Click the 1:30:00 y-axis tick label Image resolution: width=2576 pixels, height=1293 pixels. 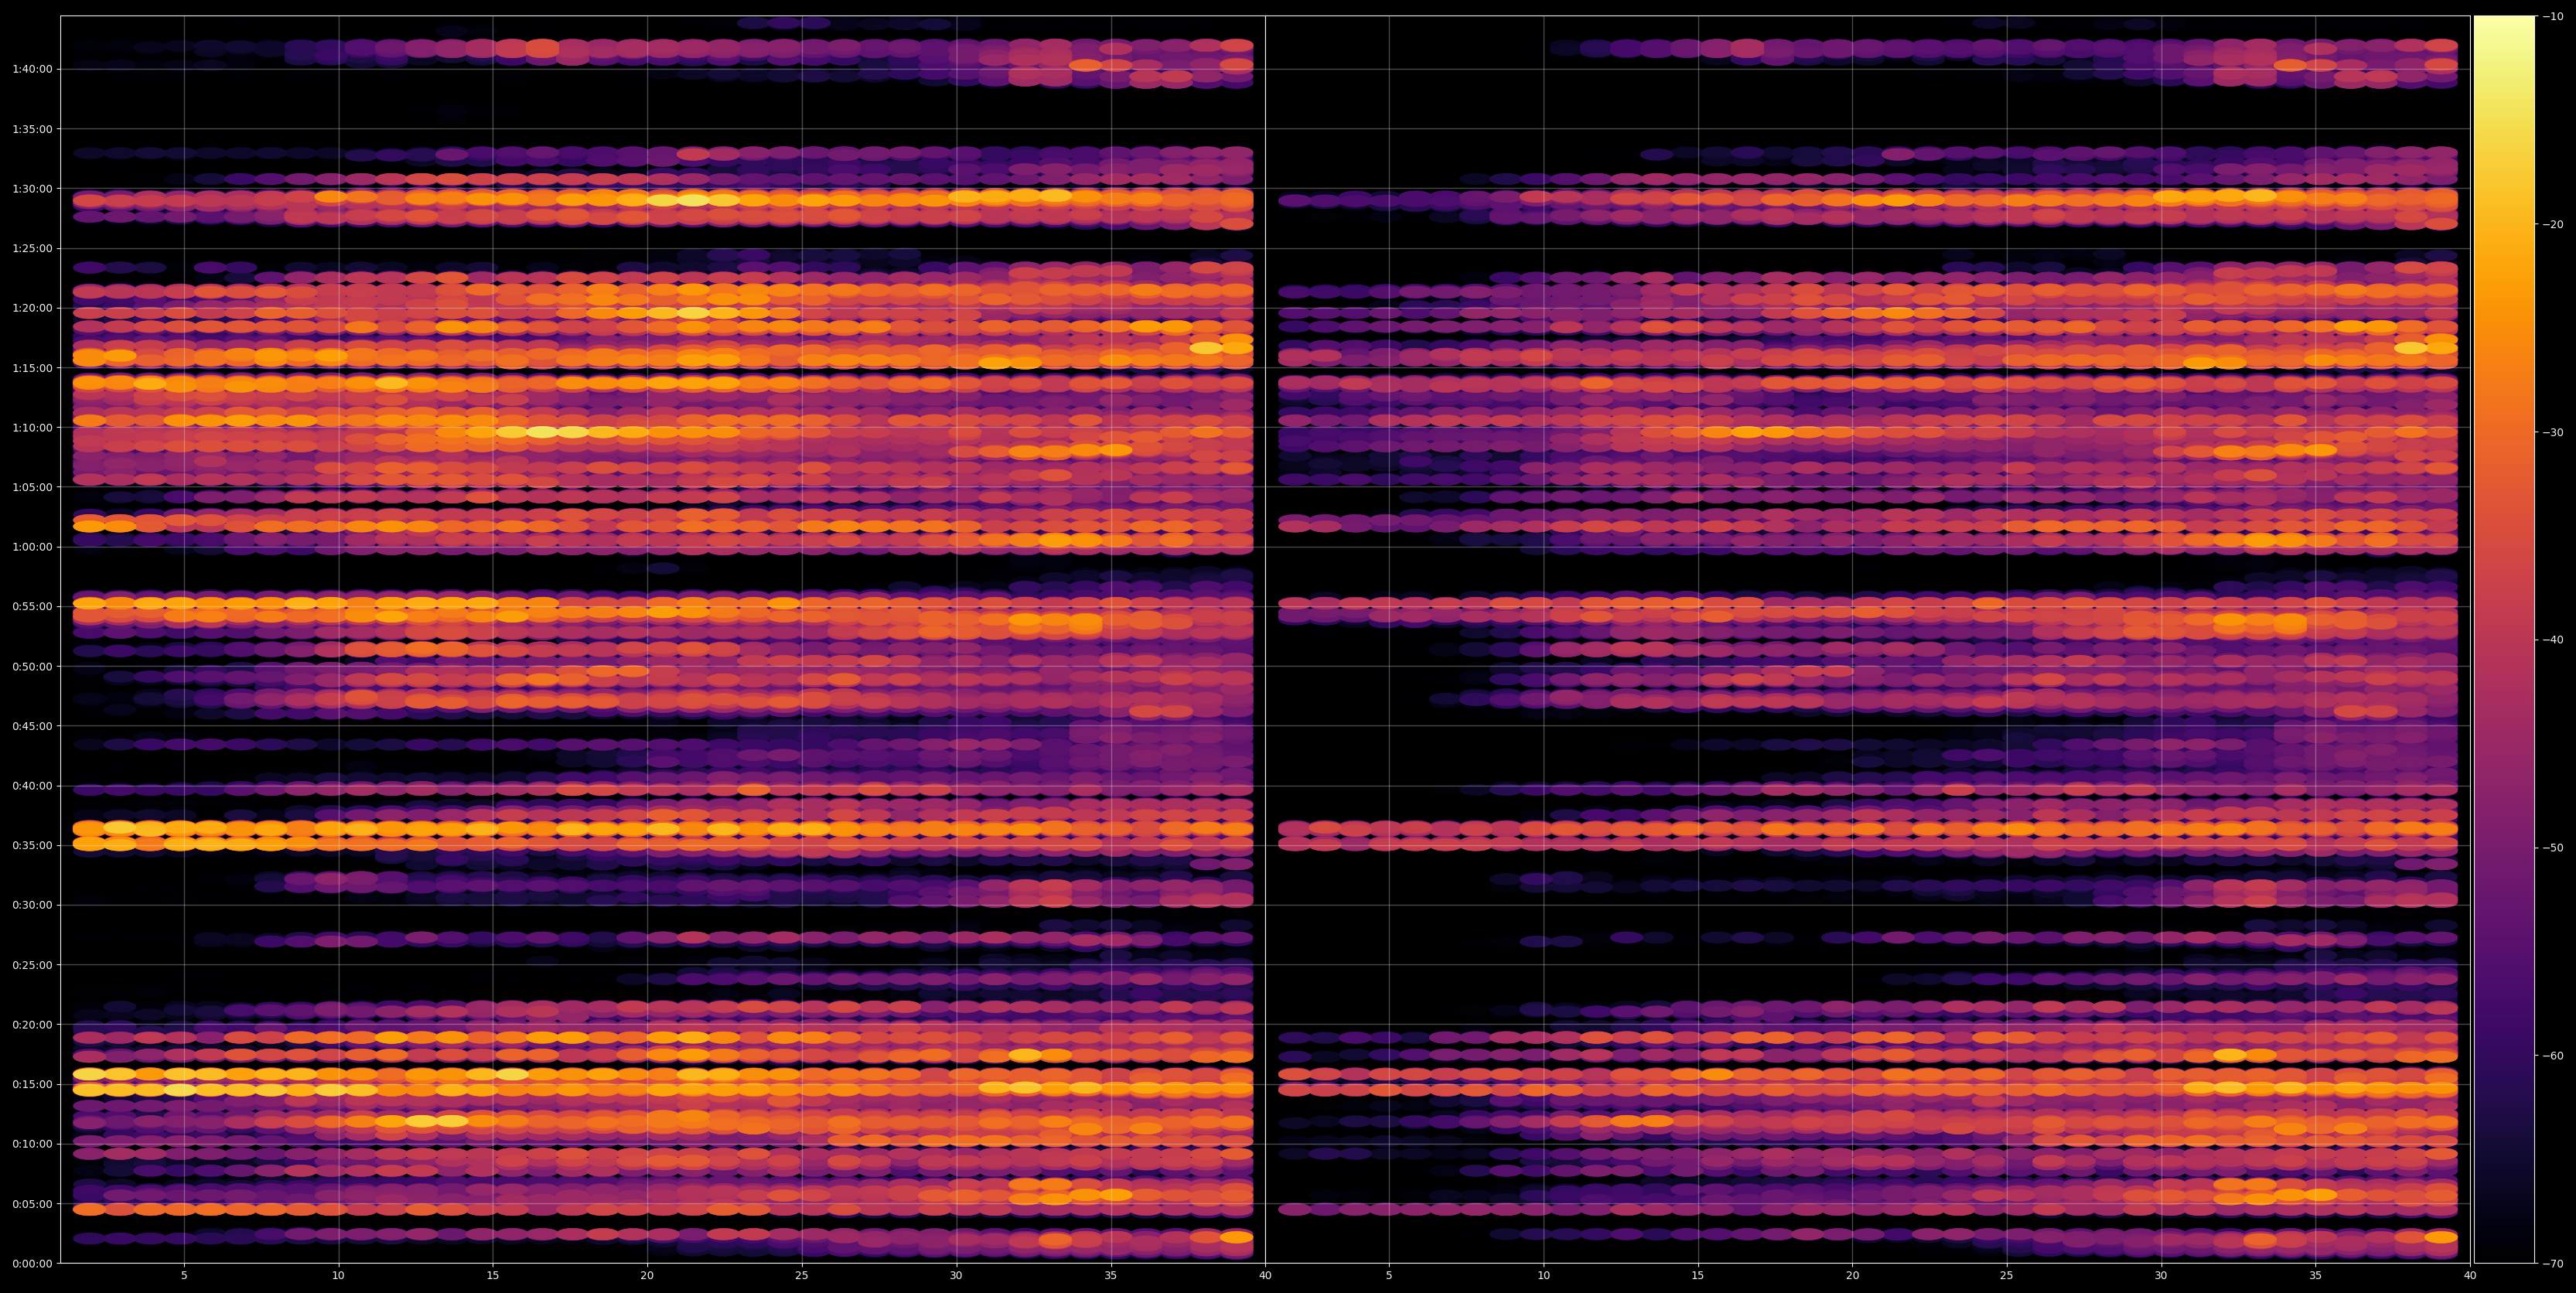click(x=33, y=188)
